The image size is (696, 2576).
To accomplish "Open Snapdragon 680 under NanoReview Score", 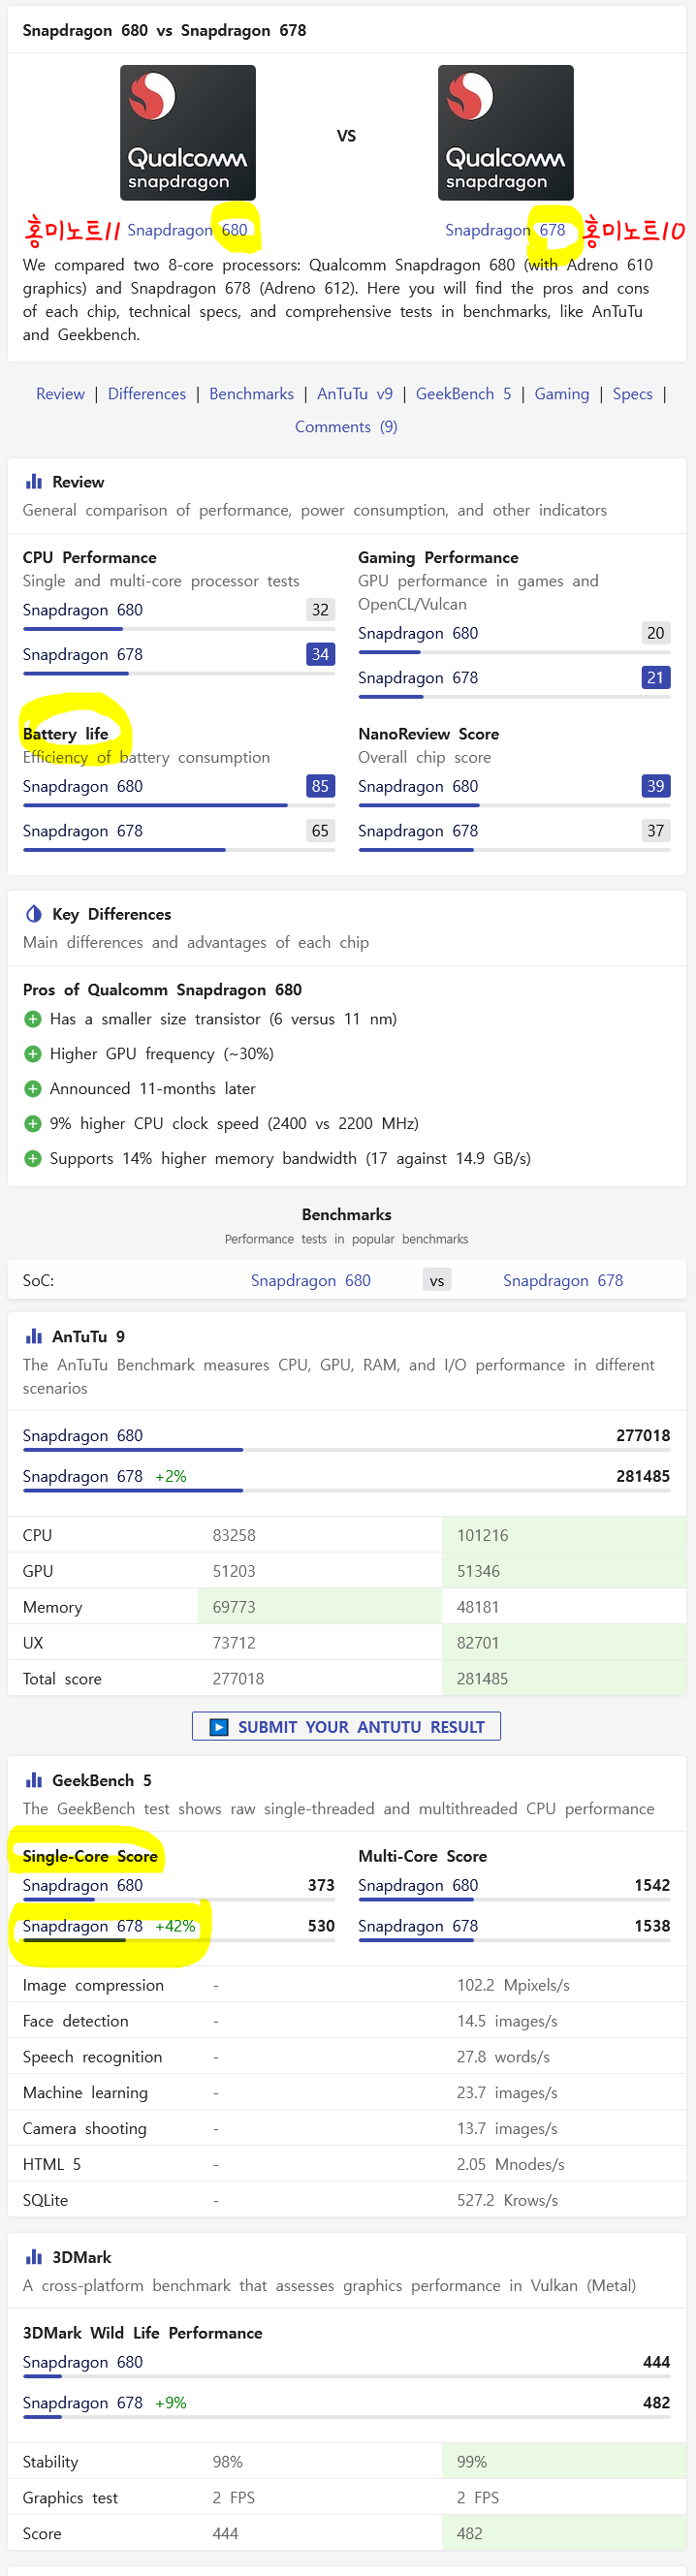I will [418, 787].
